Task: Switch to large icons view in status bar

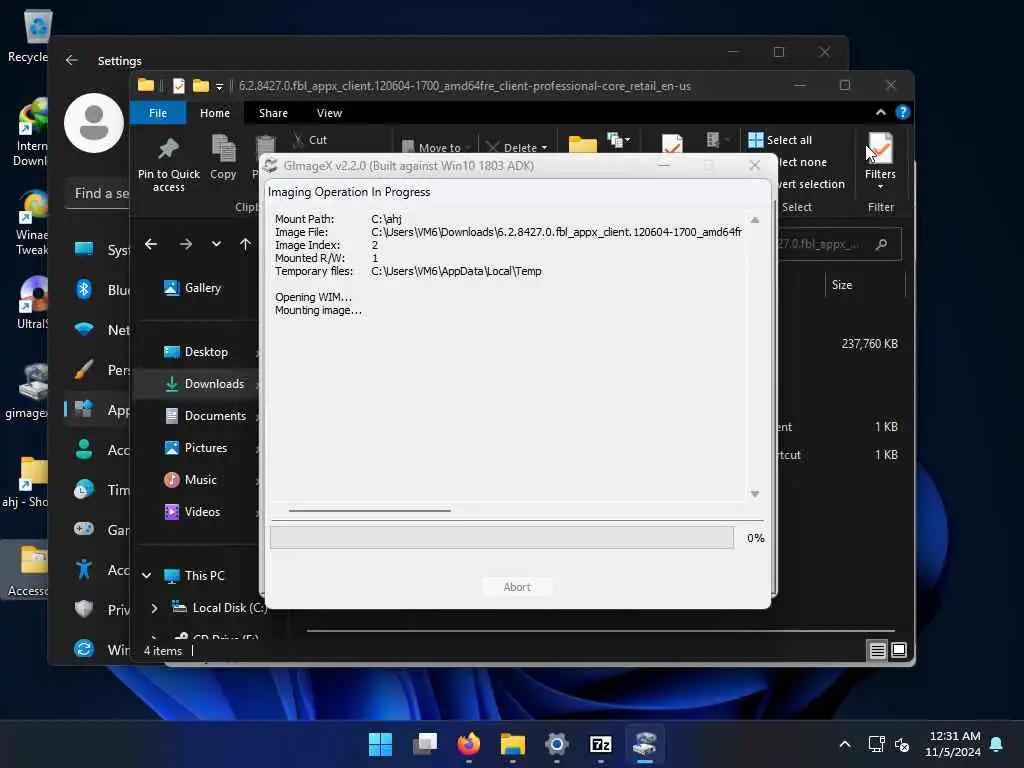Action: (899, 650)
